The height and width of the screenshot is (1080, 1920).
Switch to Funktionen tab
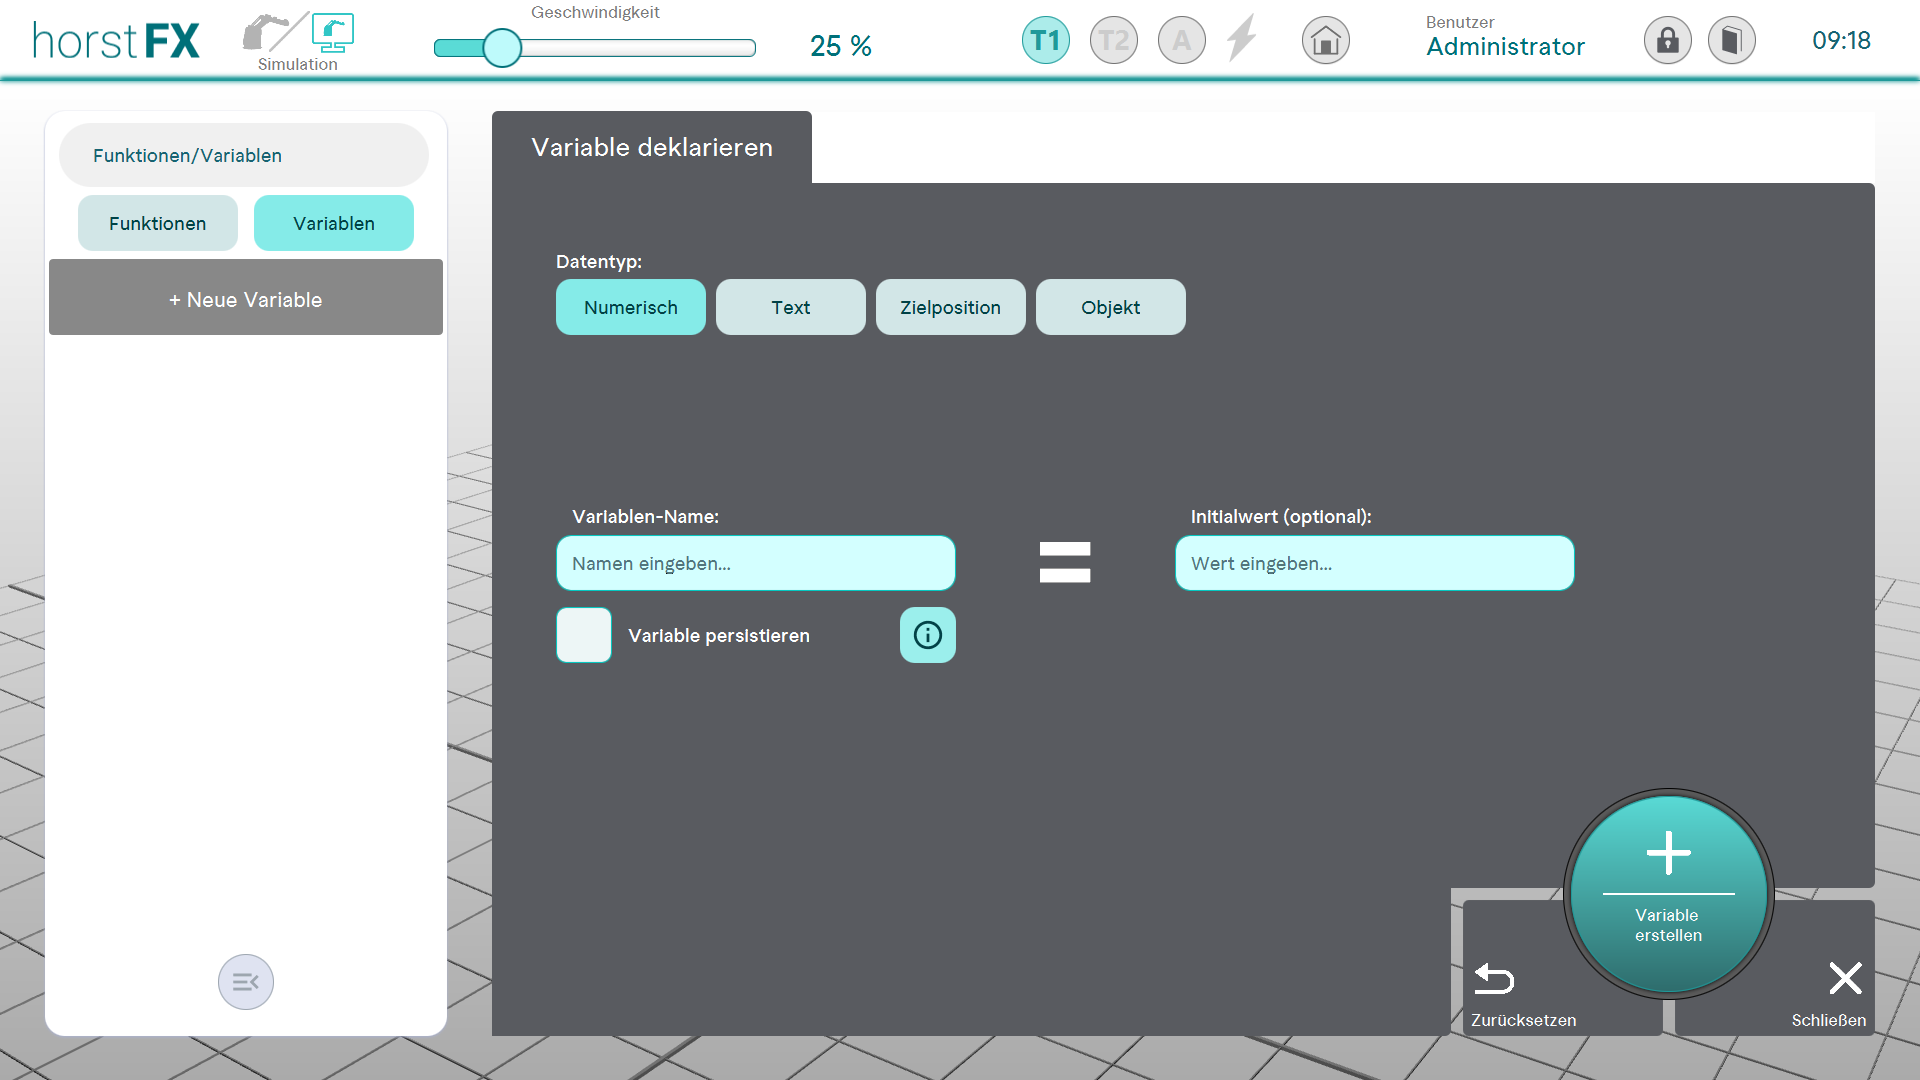tap(158, 223)
